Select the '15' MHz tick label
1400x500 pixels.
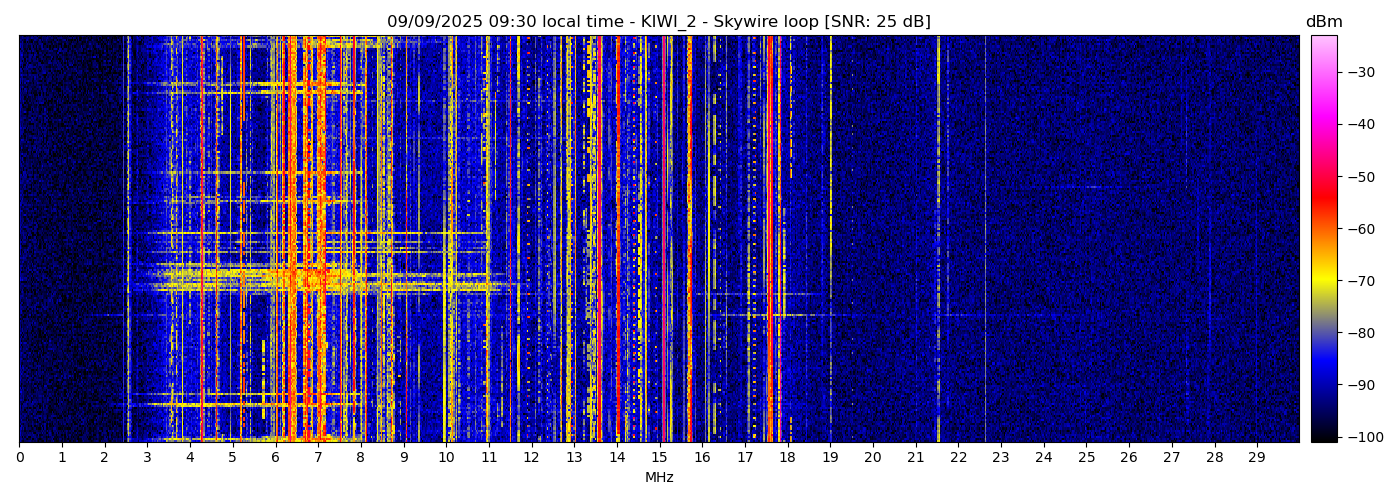pos(659,457)
